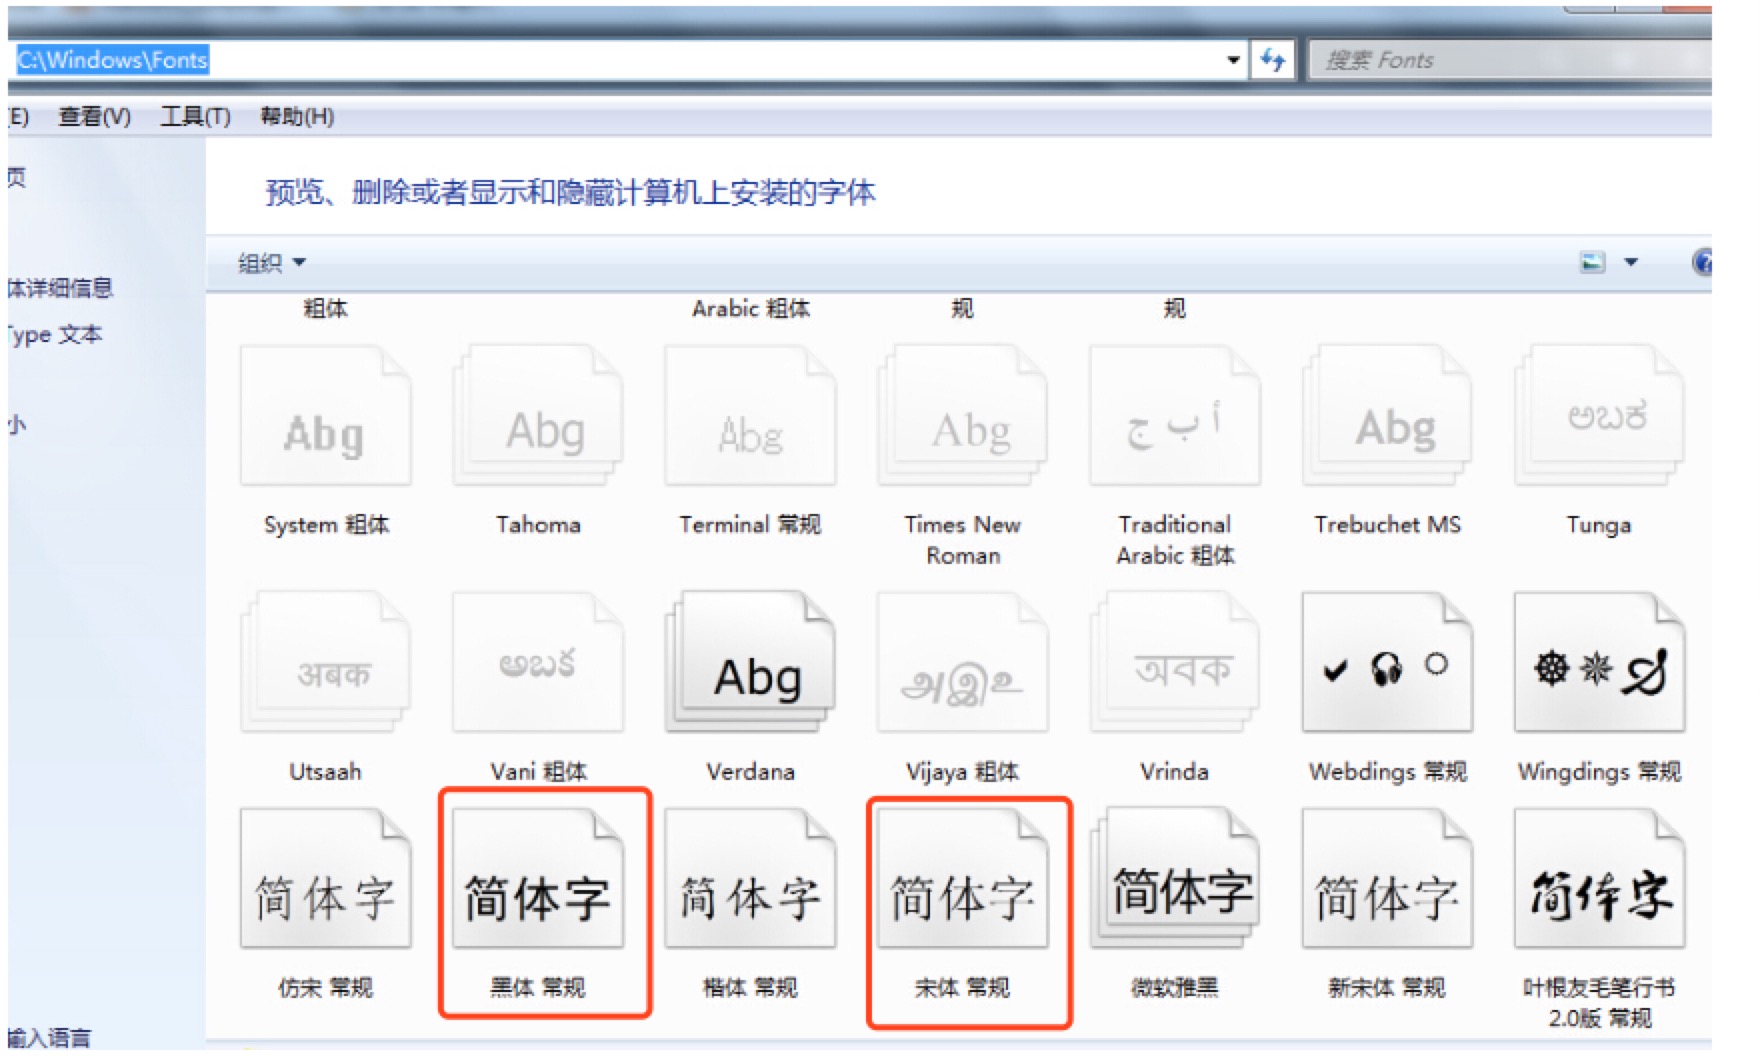The width and height of the screenshot is (1760, 1056).
Task: Click the change view icon
Action: click(1592, 263)
